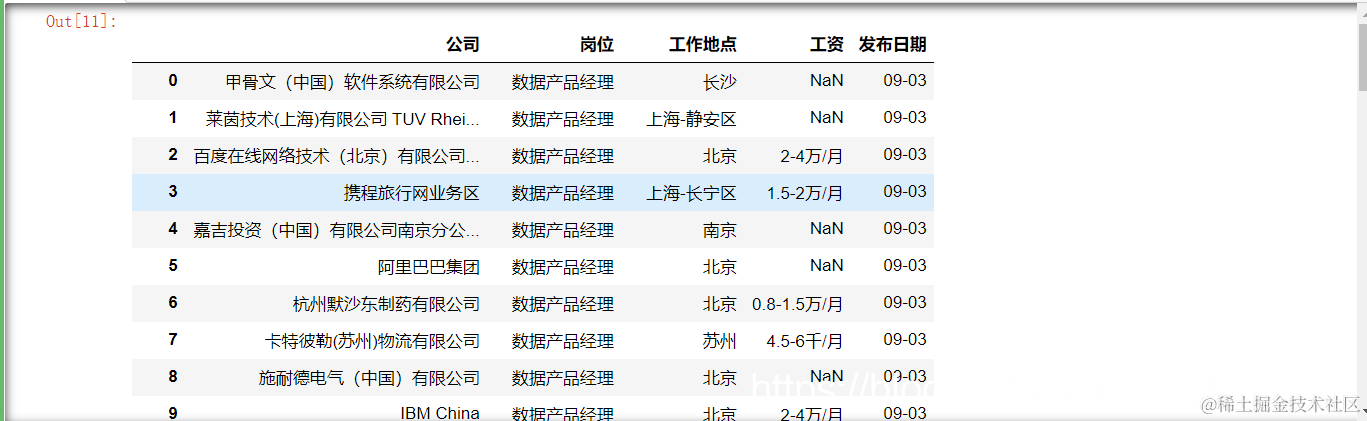Click the 09-03 date in row 0
The height and width of the screenshot is (421, 1367).
(905, 81)
